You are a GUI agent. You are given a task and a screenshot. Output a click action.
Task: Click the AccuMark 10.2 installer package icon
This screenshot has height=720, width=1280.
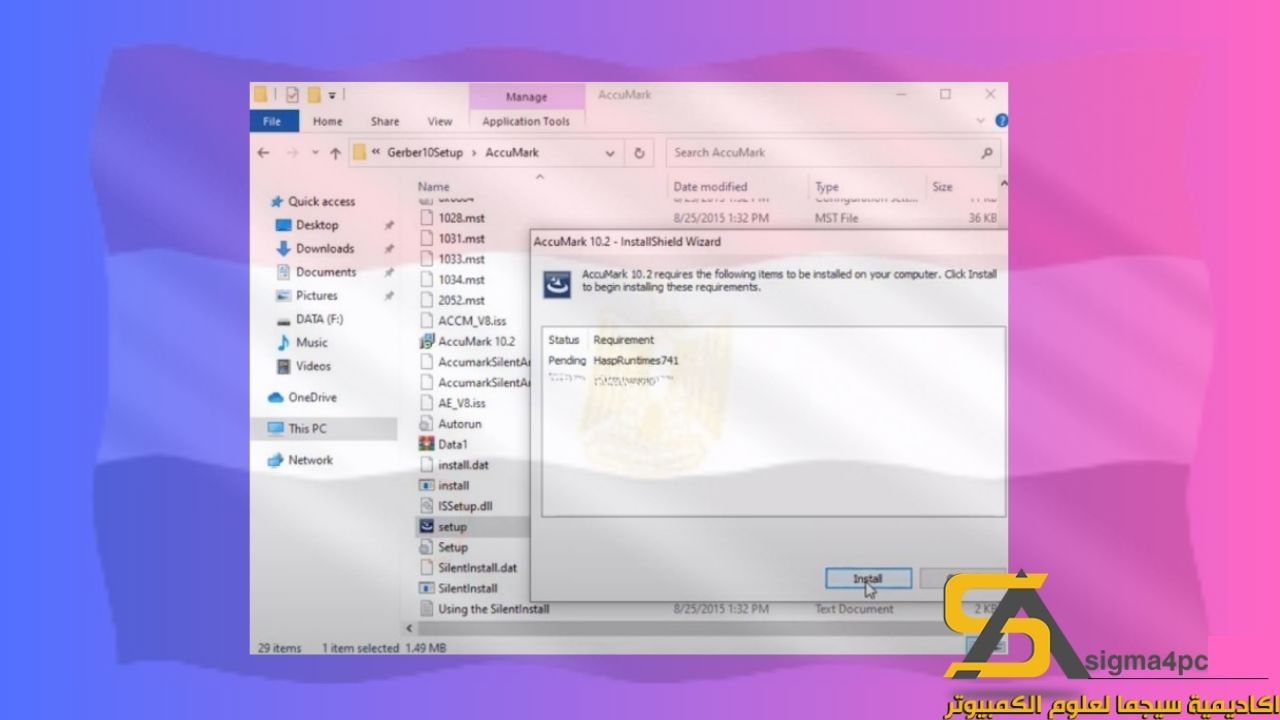(x=425, y=342)
